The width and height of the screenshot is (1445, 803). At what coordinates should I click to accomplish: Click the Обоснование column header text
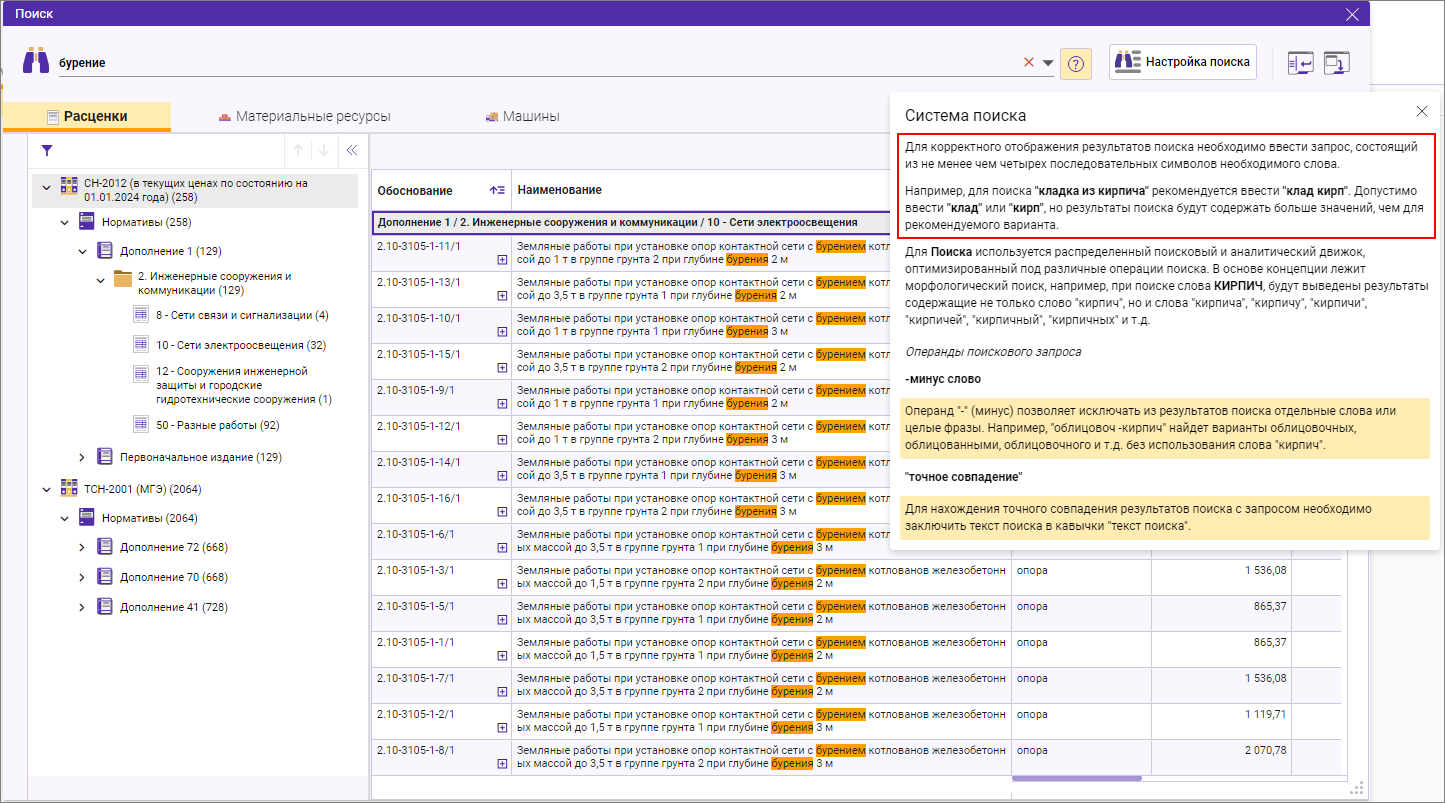[x=414, y=190]
